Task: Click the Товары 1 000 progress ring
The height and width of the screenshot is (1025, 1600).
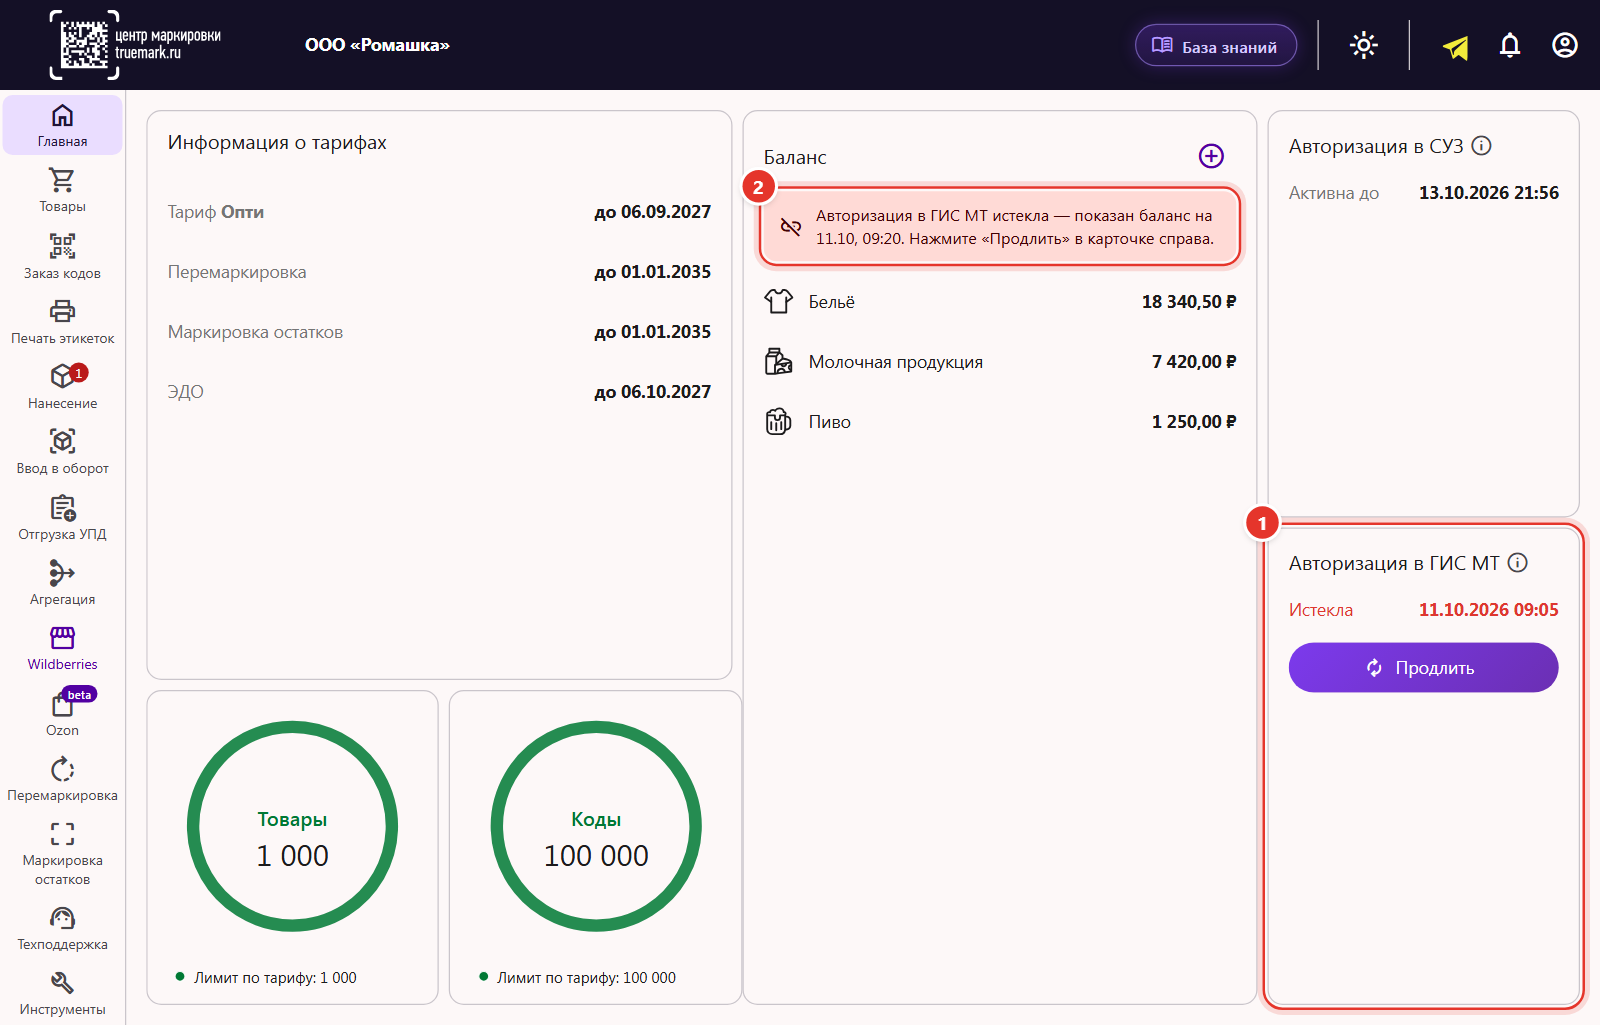Action: tap(292, 826)
